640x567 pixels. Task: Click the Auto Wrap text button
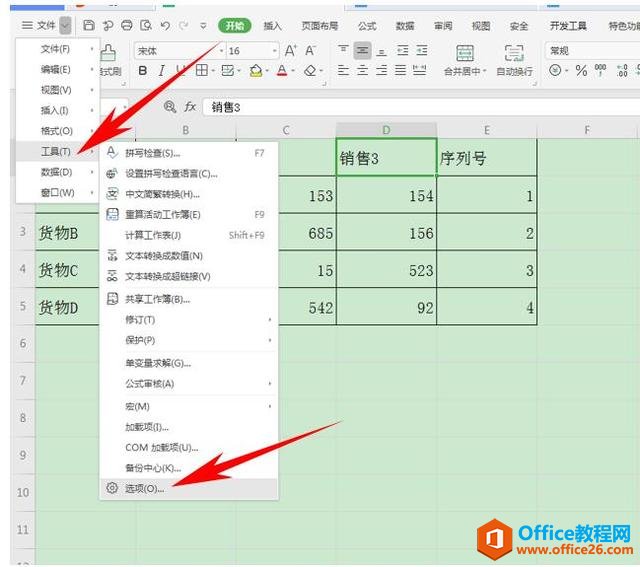[x=514, y=60]
